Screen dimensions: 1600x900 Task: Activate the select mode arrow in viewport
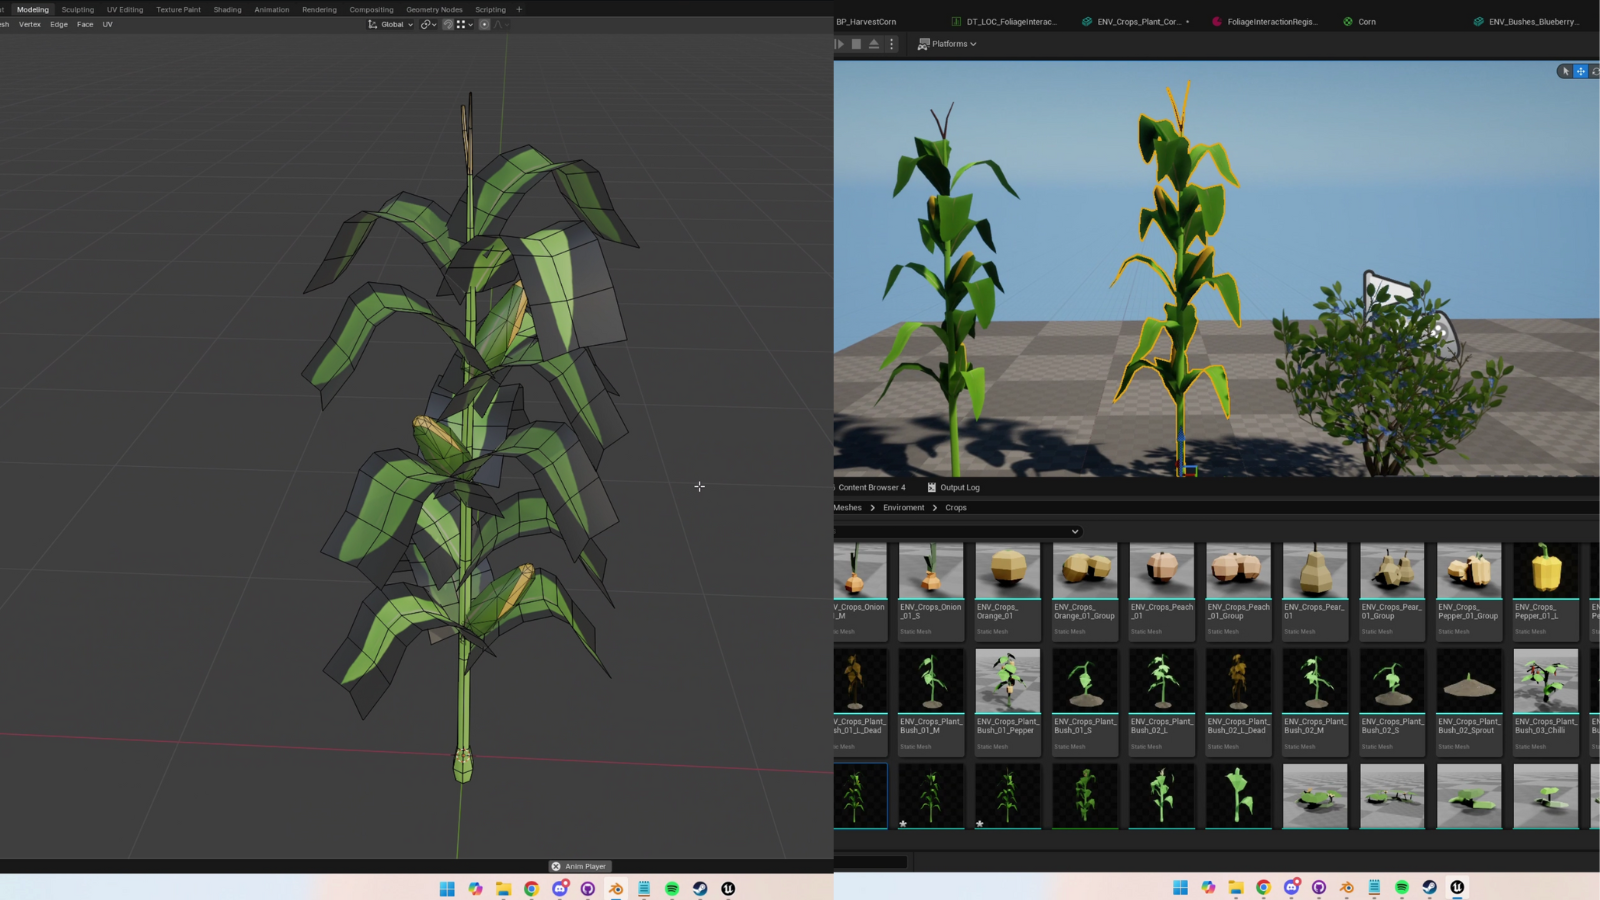[1565, 71]
